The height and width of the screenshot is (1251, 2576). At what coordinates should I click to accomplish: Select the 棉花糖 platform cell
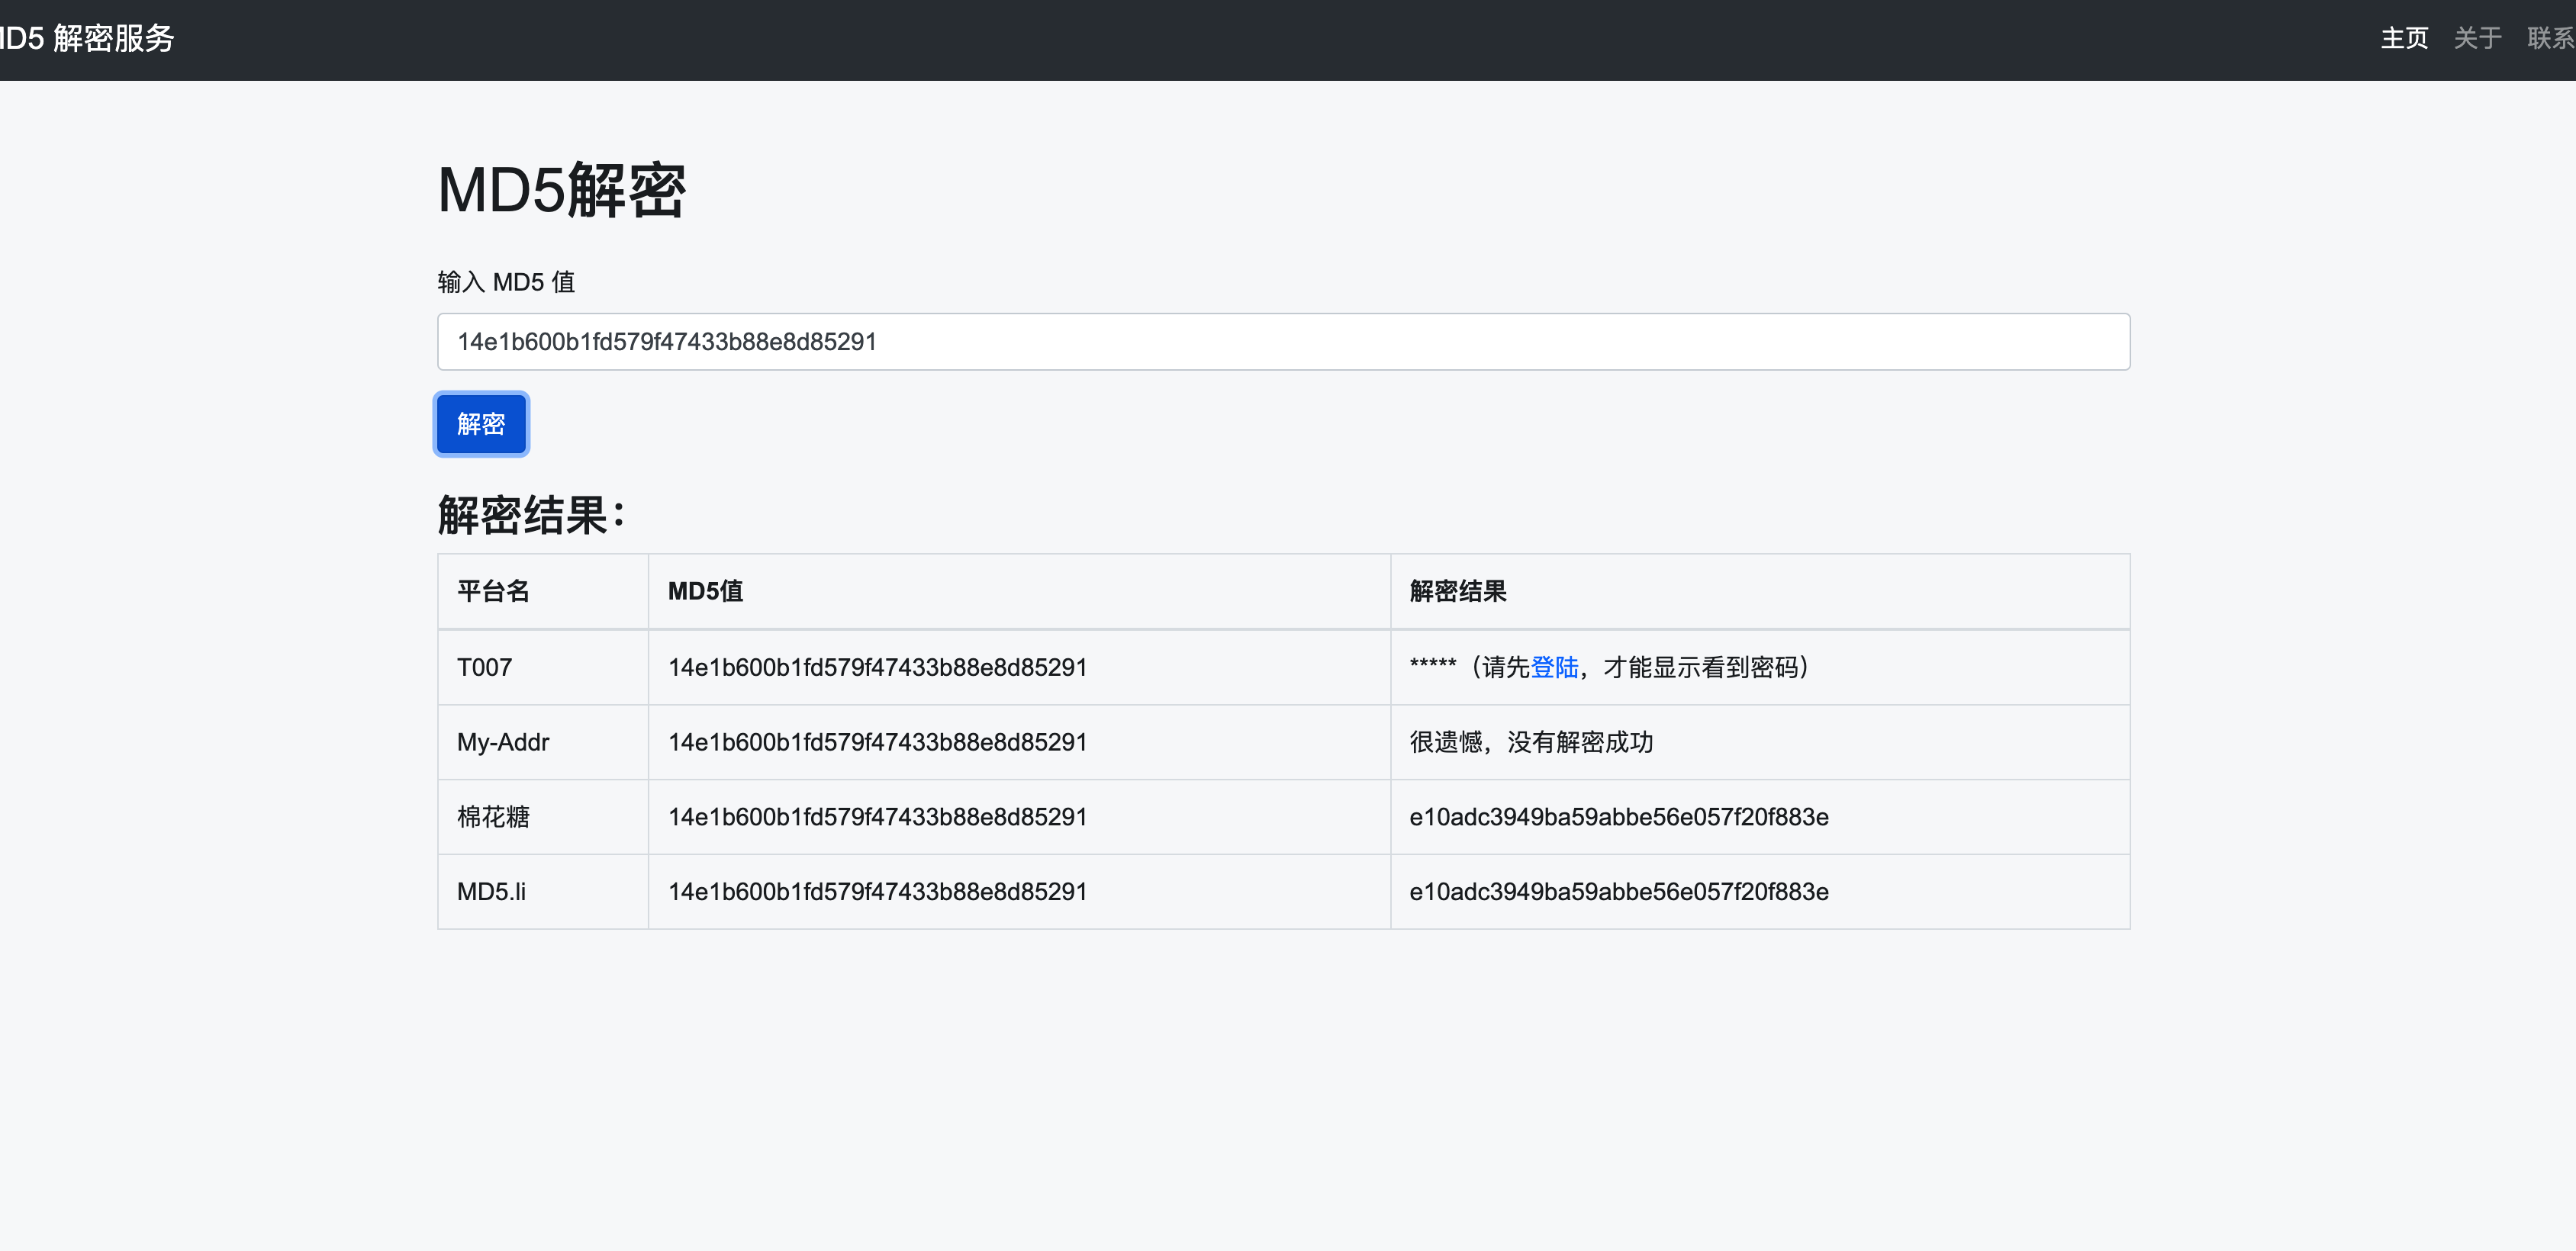point(543,817)
